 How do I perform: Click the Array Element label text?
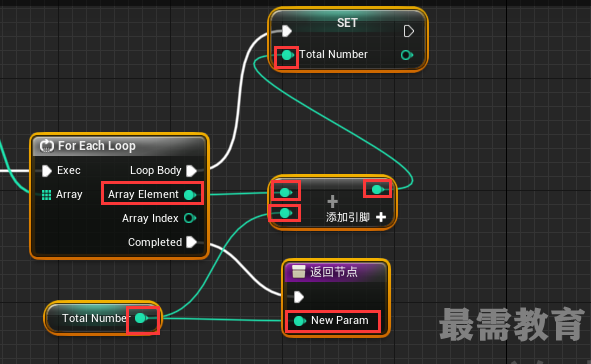[x=143, y=194]
